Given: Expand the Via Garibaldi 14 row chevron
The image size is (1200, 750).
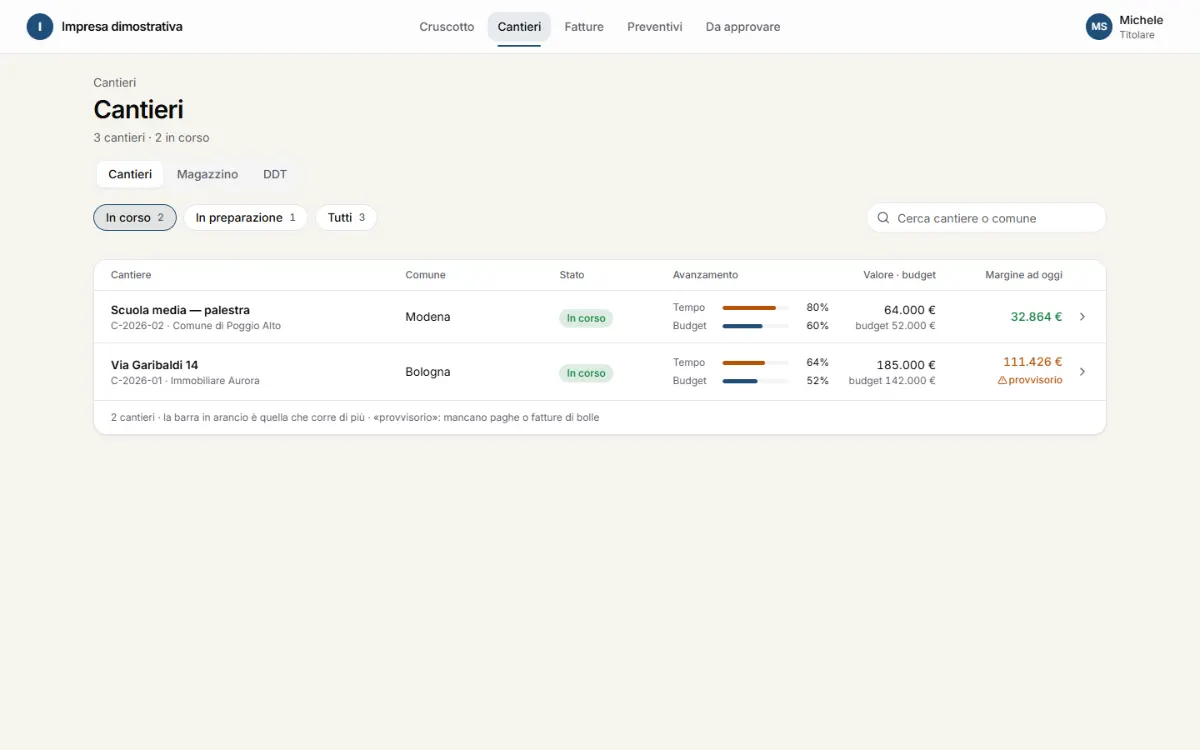Looking at the screenshot, I should point(1082,372).
